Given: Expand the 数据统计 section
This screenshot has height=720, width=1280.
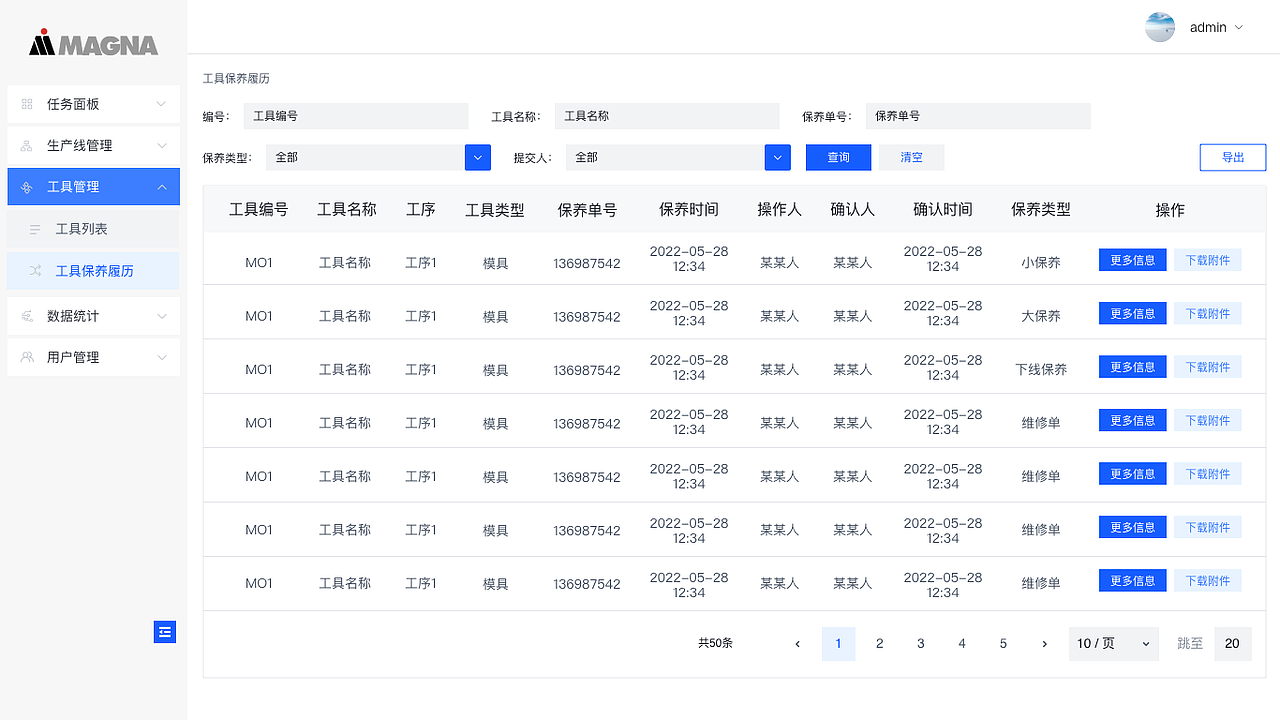Looking at the screenshot, I should point(161,315).
